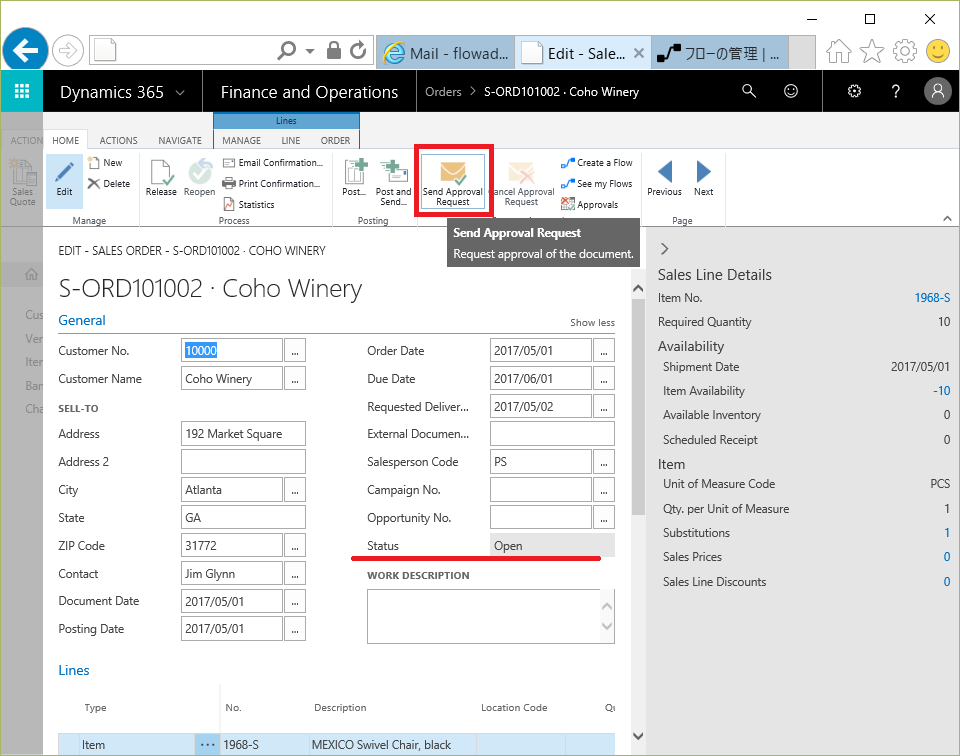Click the yellow smiley feedback icon
This screenshot has height=756, width=960.
[x=937, y=51]
